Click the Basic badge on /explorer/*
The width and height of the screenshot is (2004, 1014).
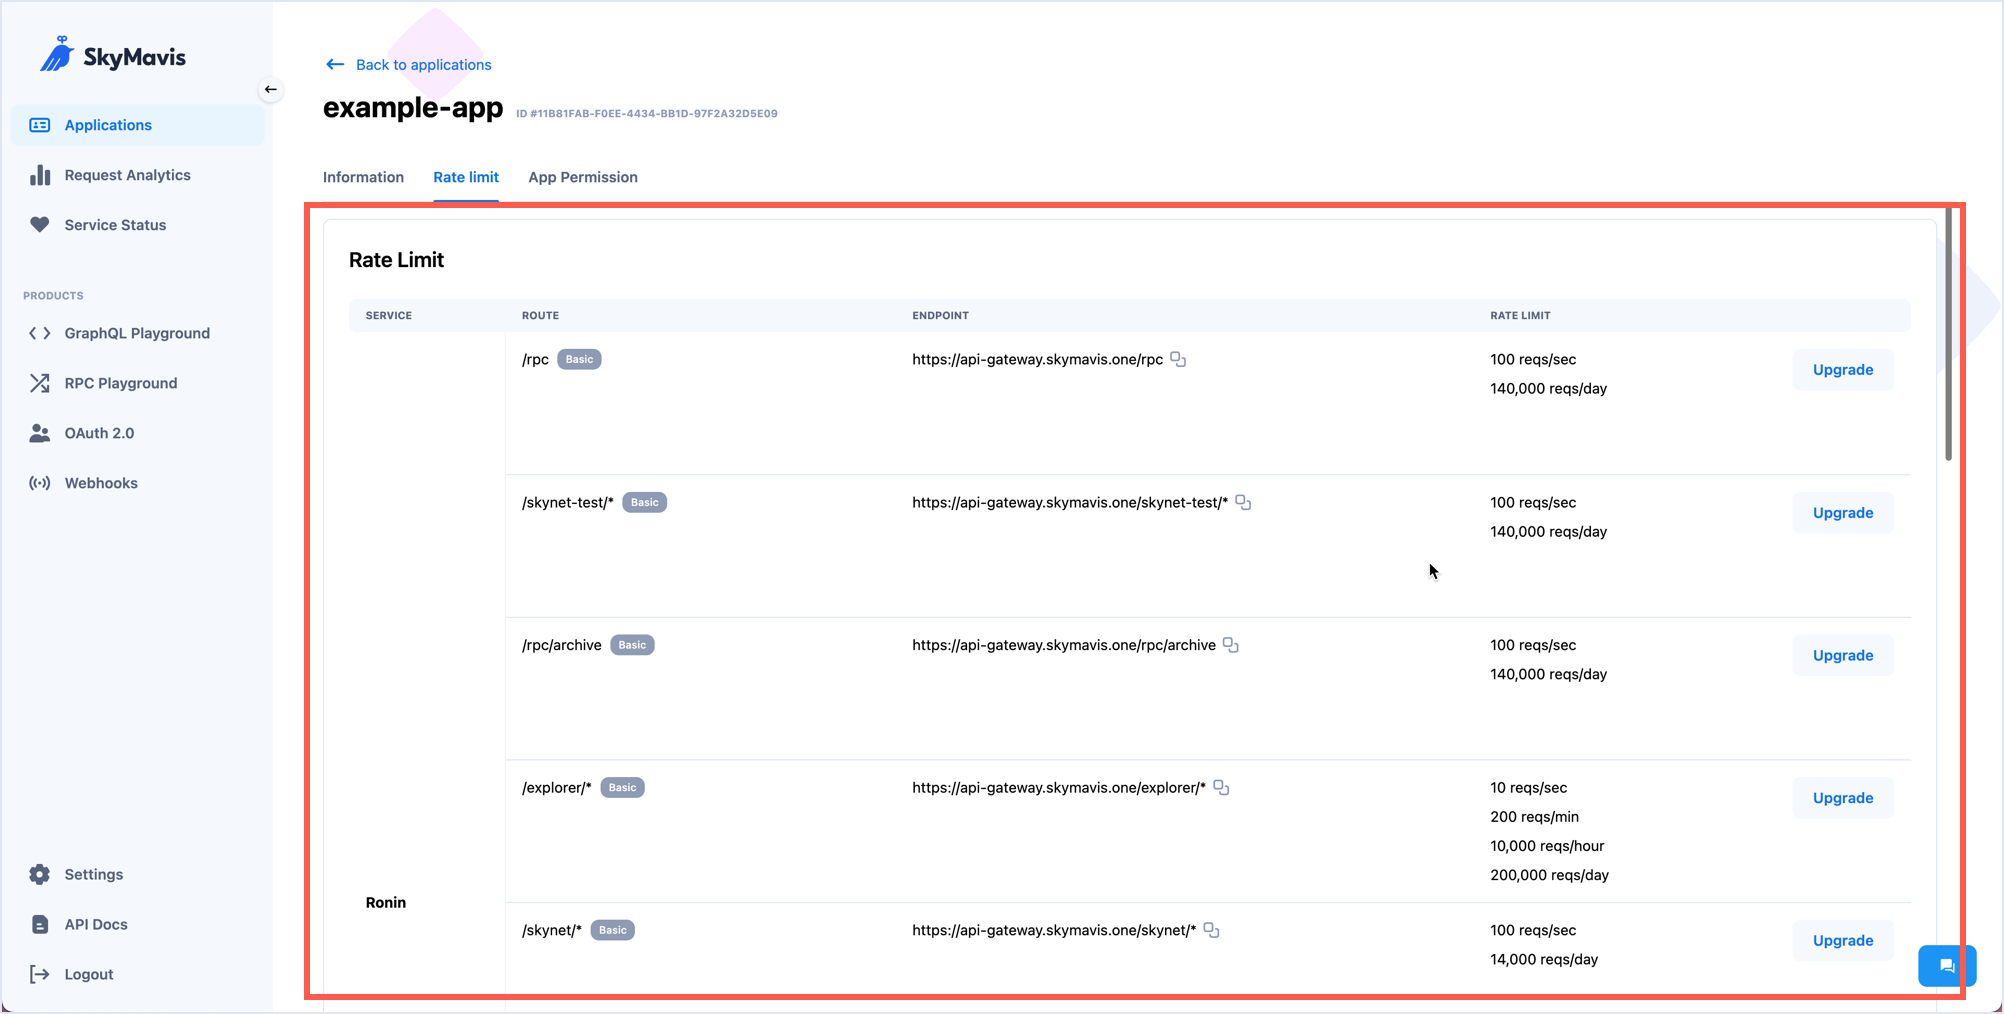622,788
